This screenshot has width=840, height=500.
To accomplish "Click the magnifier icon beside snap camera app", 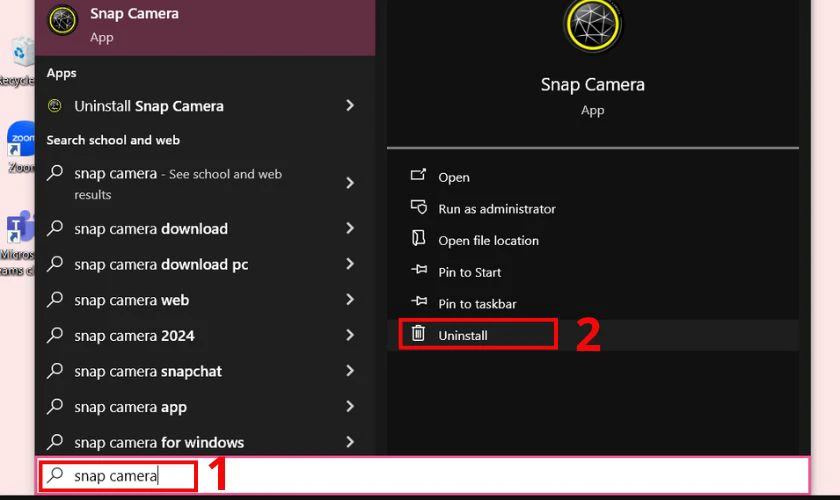I will tap(55, 407).
